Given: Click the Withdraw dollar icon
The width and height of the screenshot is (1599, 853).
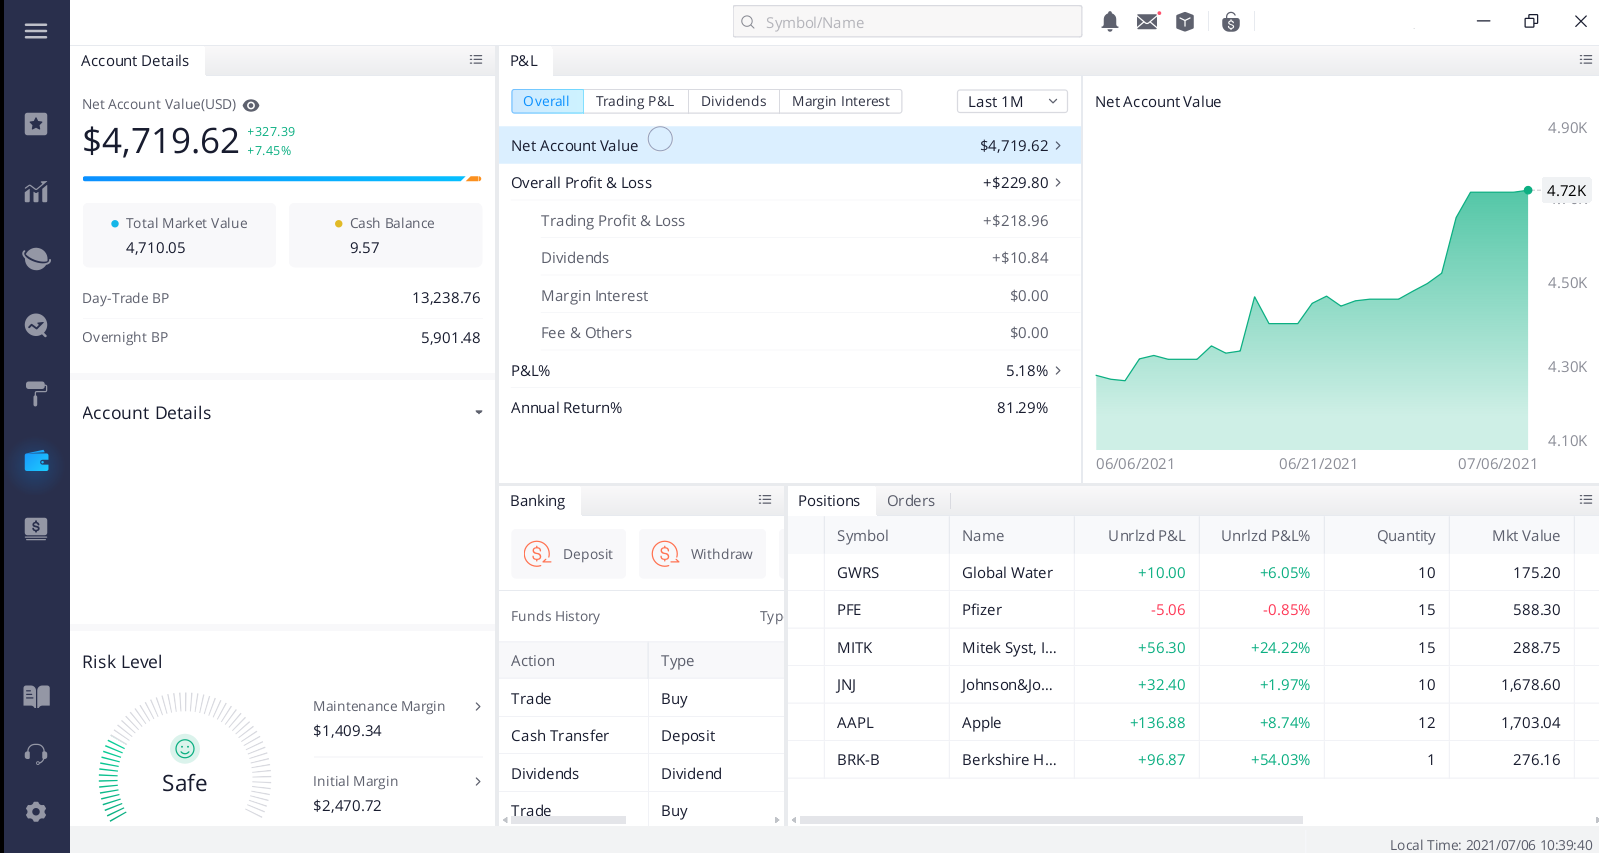Looking at the screenshot, I should click(x=665, y=554).
